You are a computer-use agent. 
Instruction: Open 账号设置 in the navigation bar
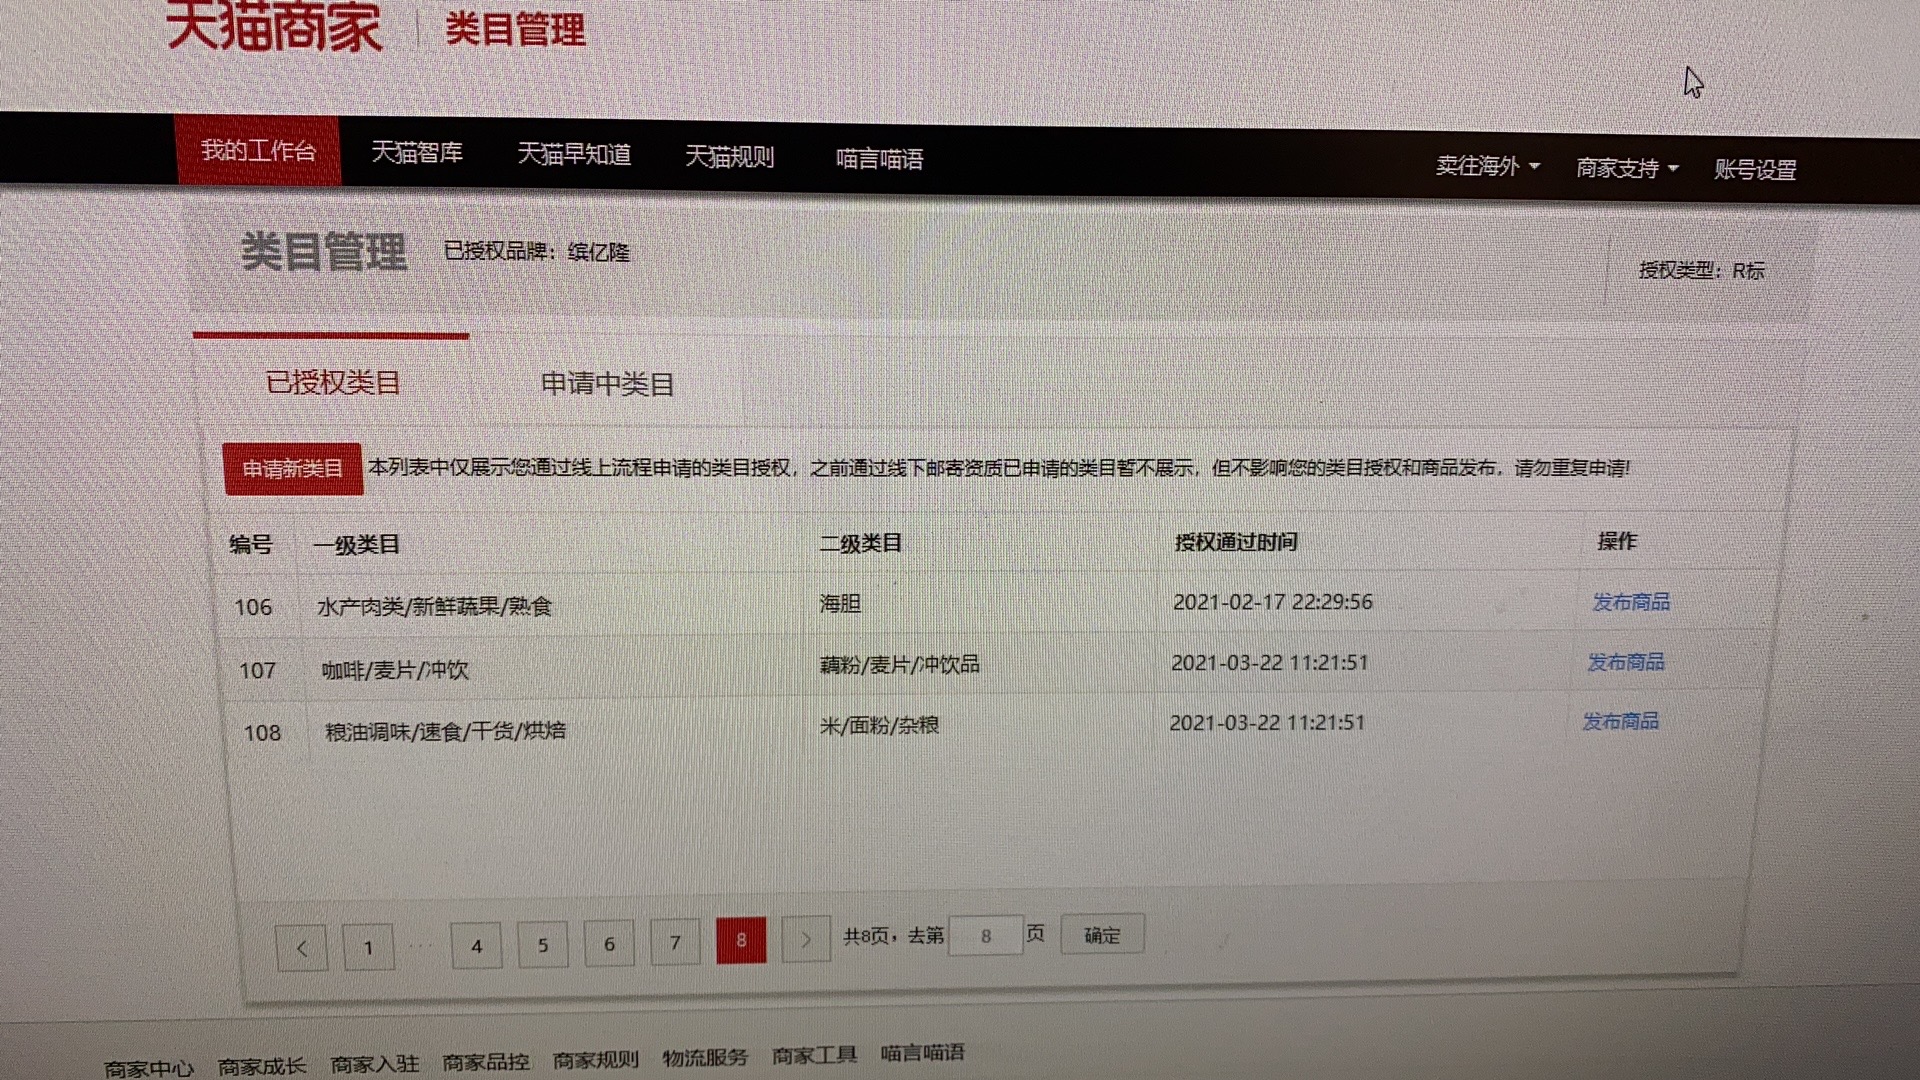[x=1755, y=170]
